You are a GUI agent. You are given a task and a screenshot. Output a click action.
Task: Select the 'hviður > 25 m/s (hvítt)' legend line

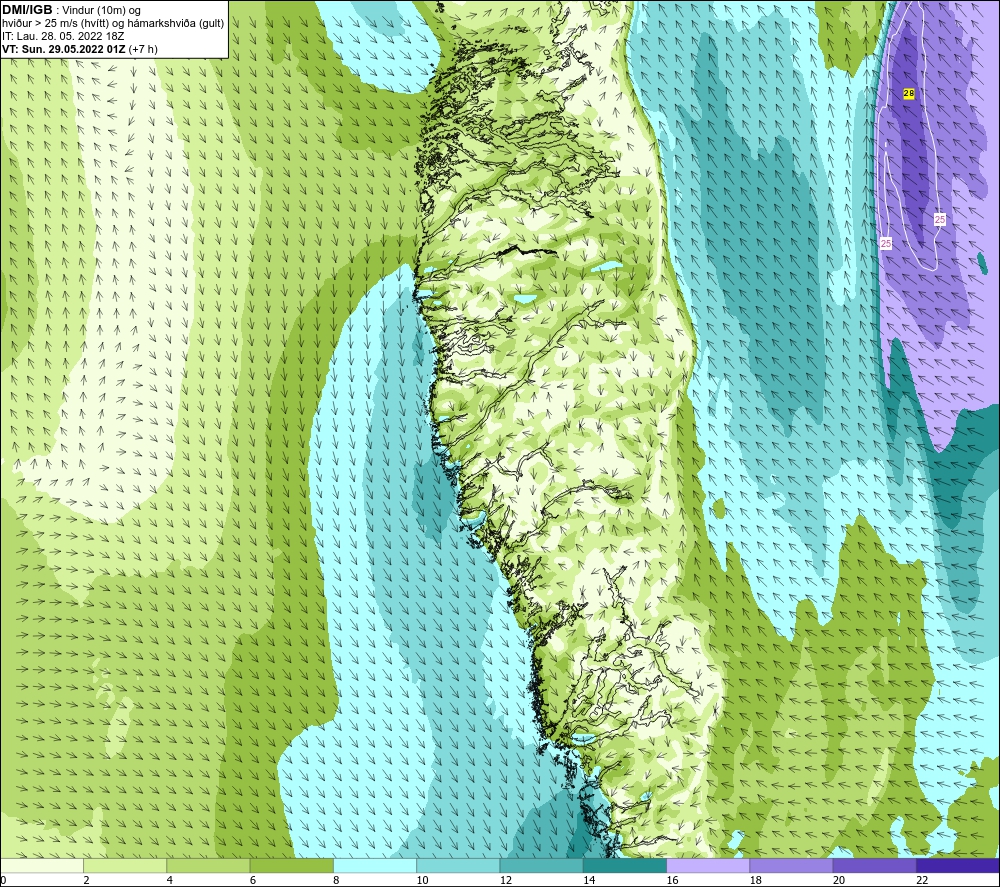click(x=53, y=24)
